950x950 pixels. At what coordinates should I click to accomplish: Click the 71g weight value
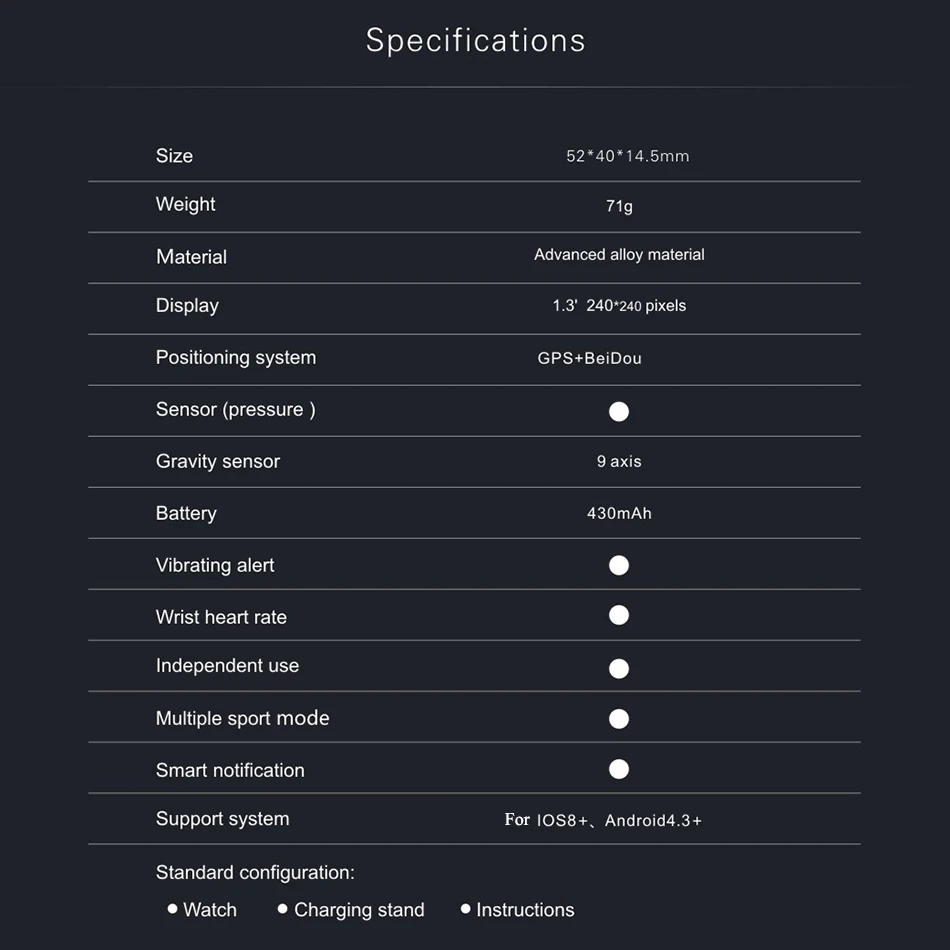point(619,206)
